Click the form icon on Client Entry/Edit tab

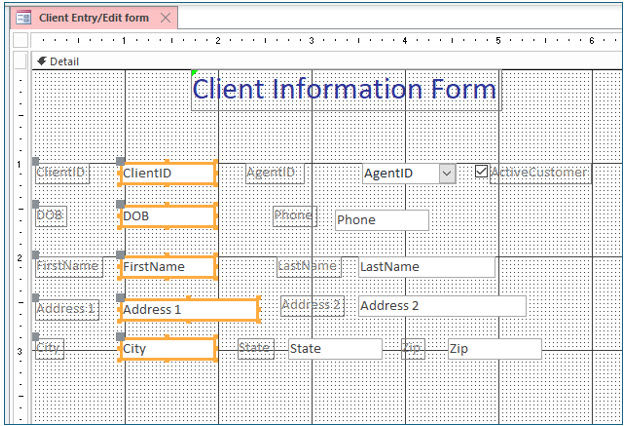click(23, 18)
